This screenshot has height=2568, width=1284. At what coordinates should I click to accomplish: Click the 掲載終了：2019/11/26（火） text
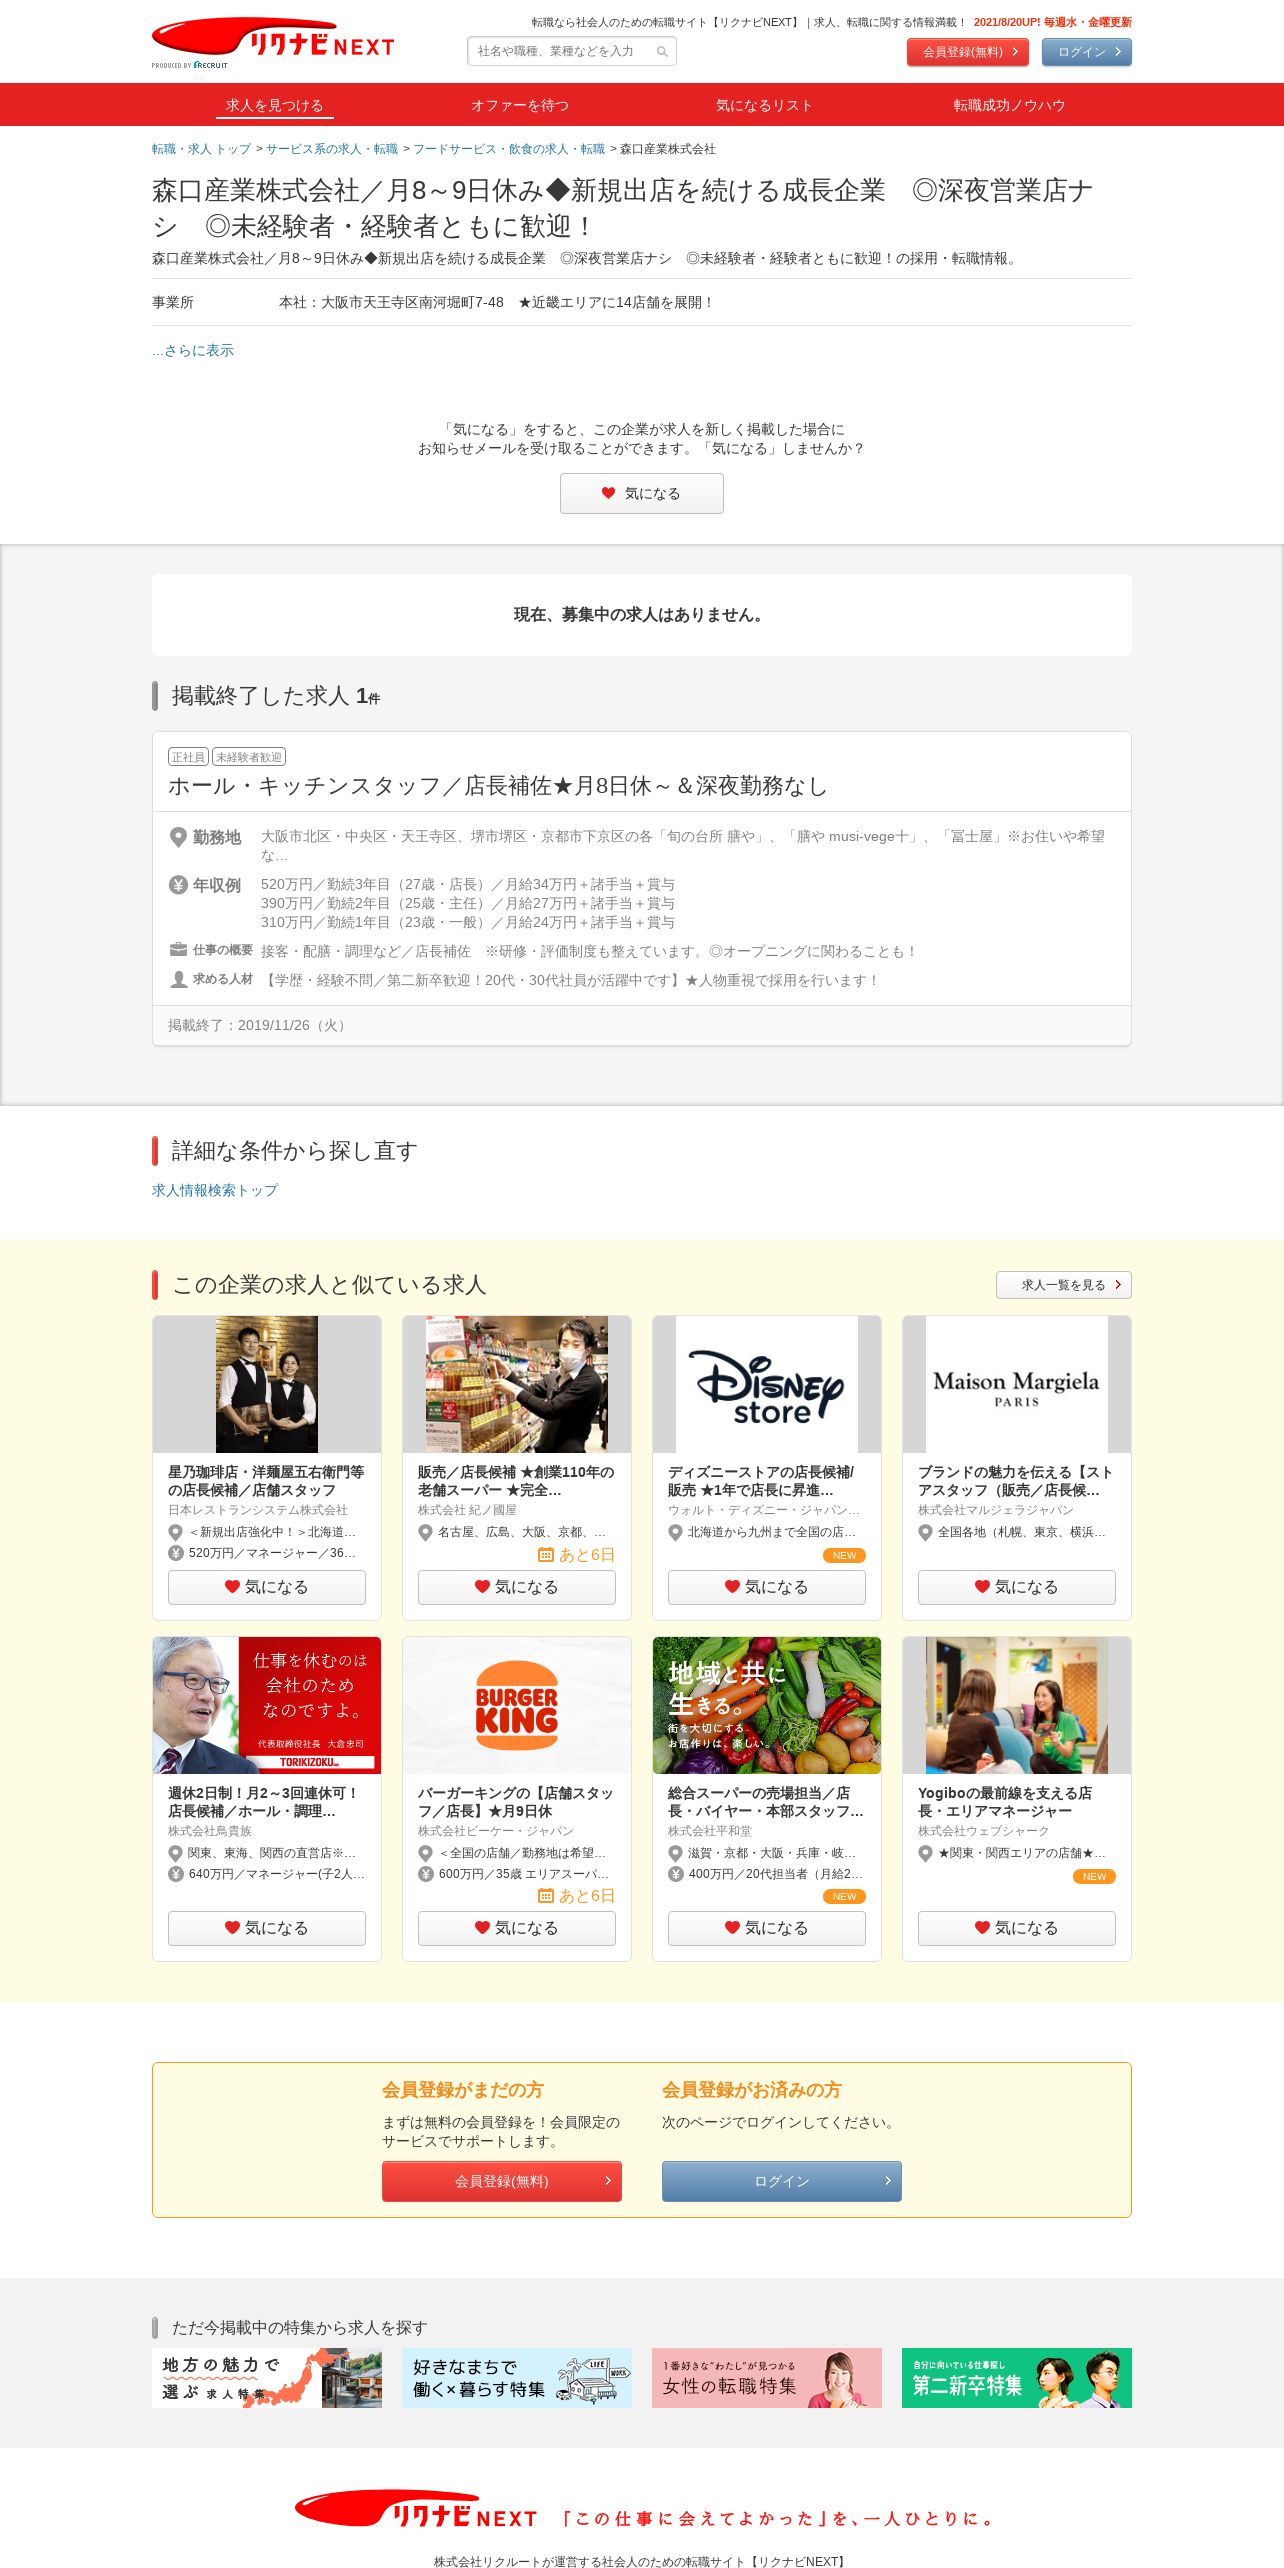259,1025
